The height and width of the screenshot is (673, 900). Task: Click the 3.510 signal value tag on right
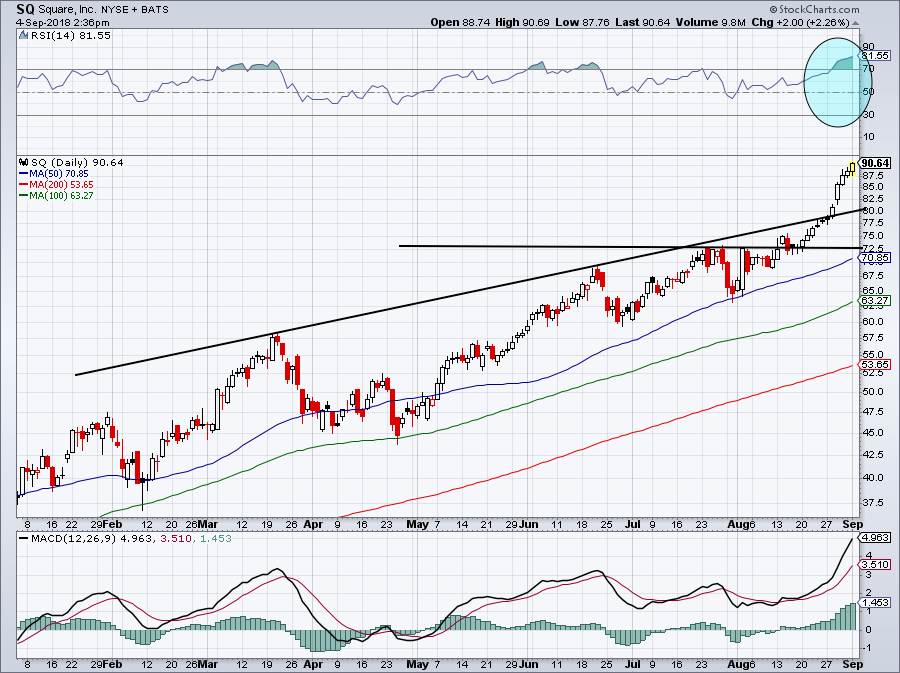click(x=876, y=565)
